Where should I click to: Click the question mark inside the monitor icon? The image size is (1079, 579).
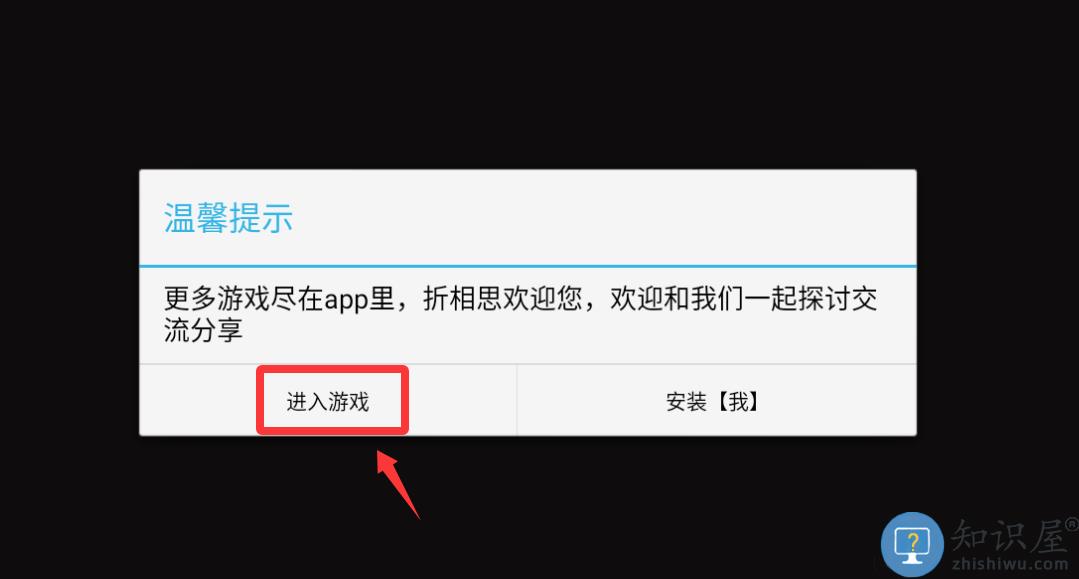coord(913,540)
